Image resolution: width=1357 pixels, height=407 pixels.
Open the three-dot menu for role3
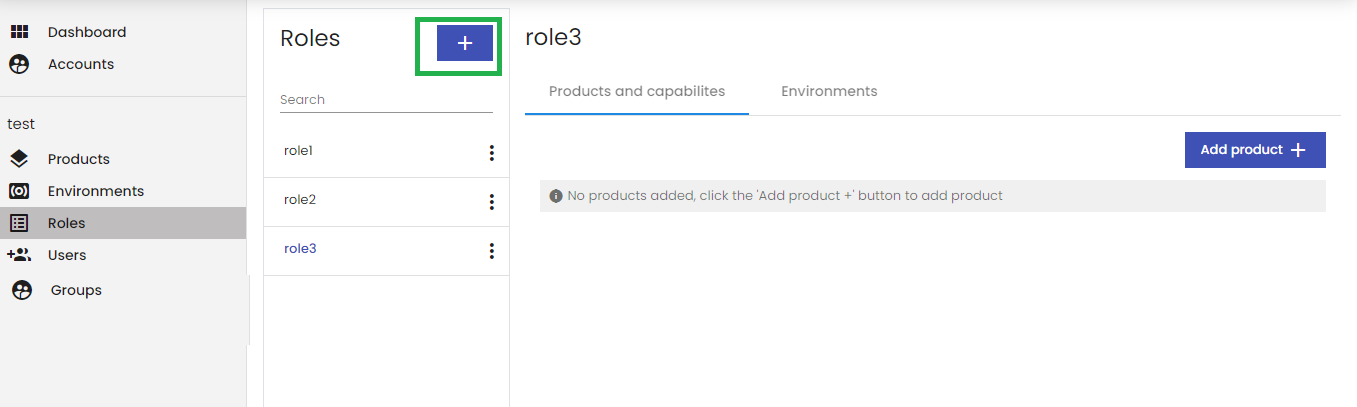(x=491, y=251)
